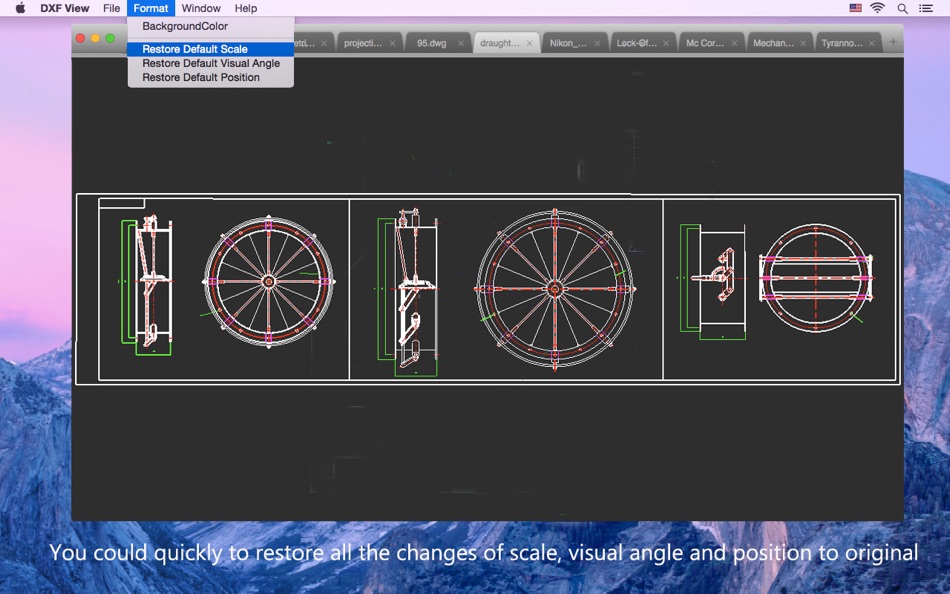This screenshot has height=594, width=950.
Task: Close the Nikon tab
Action: (x=598, y=44)
